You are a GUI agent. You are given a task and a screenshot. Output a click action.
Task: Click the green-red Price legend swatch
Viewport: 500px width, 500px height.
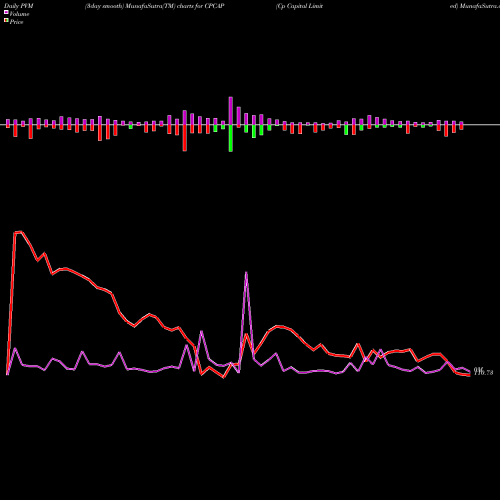(6, 21)
